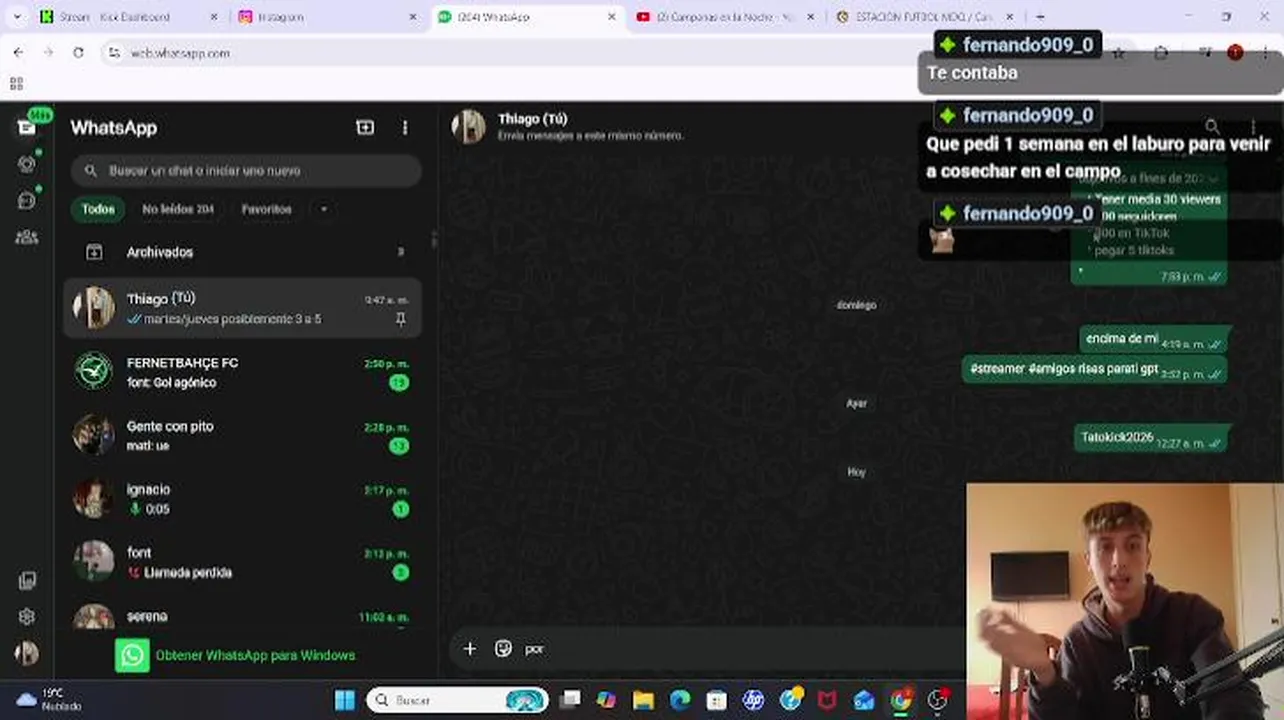The height and width of the screenshot is (720, 1284).
Task: Open Microsoft Store on the taskbar
Action: point(717,700)
